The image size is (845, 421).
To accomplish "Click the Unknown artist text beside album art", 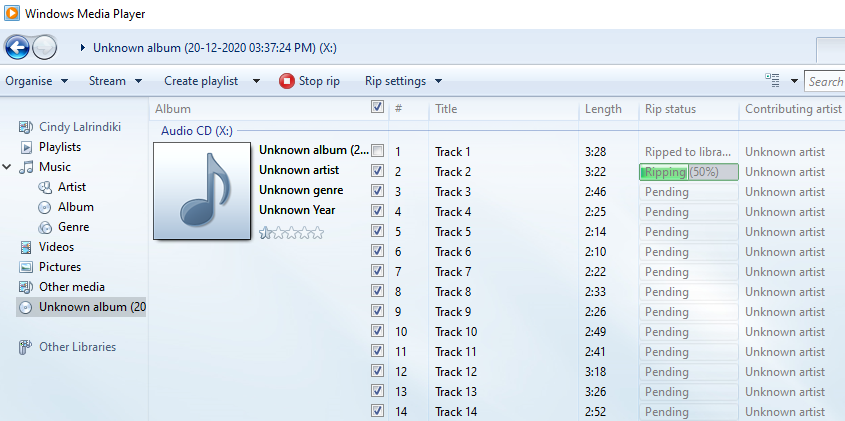I will [x=299, y=170].
